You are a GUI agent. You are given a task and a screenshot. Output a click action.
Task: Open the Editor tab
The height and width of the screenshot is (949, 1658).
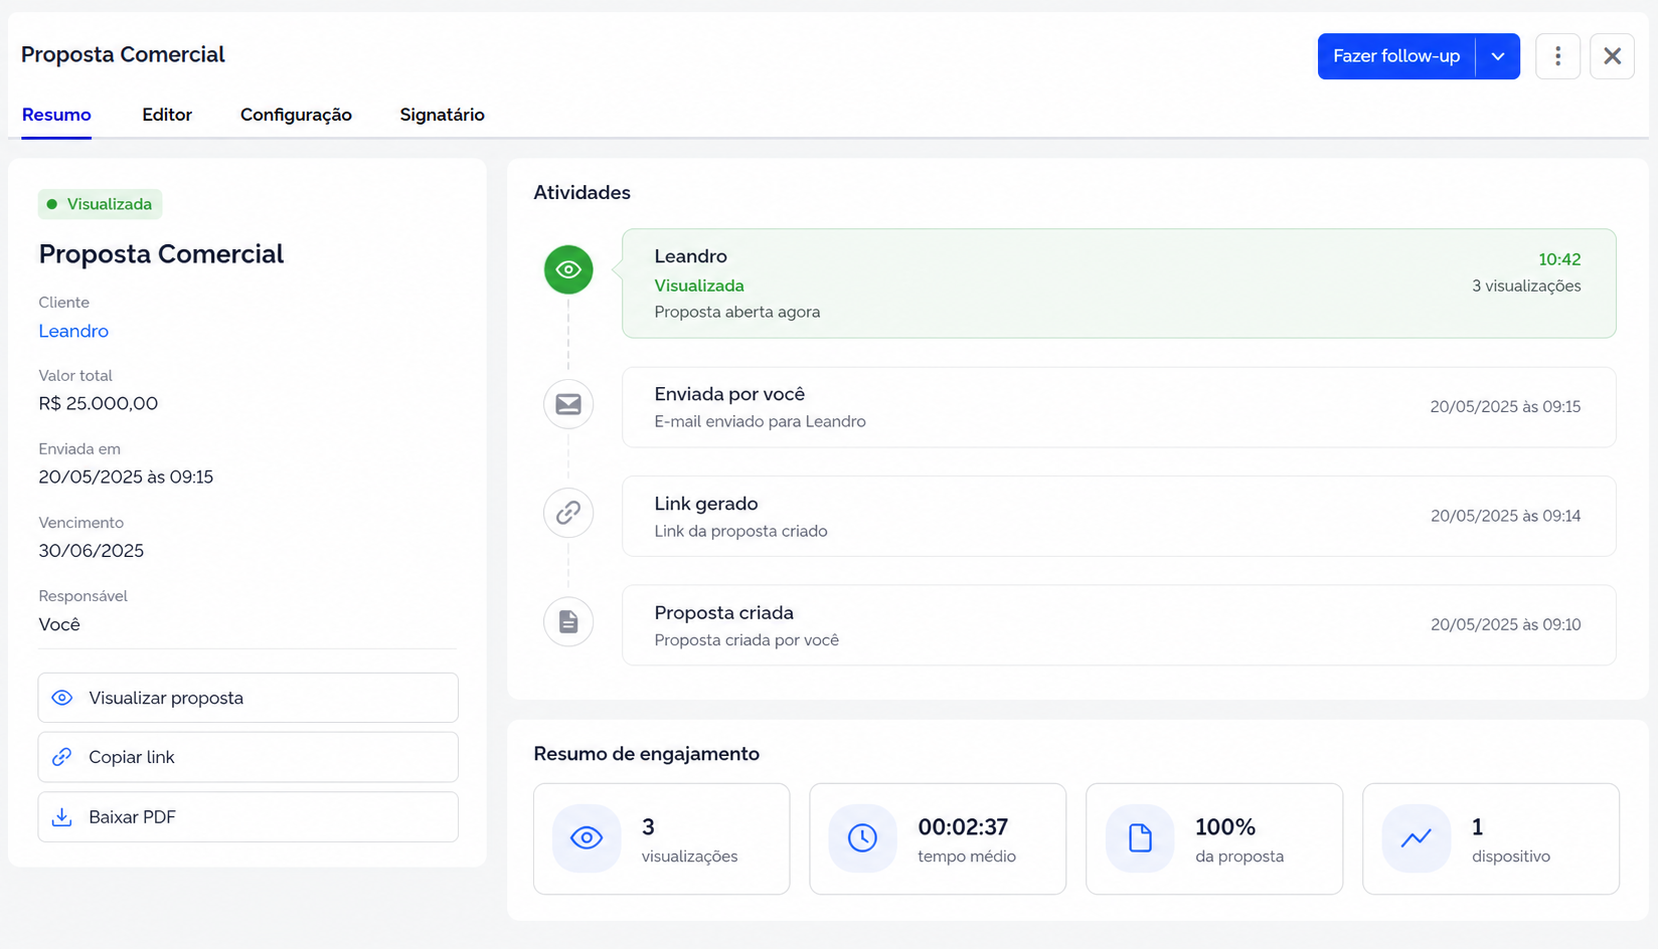coord(167,115)
